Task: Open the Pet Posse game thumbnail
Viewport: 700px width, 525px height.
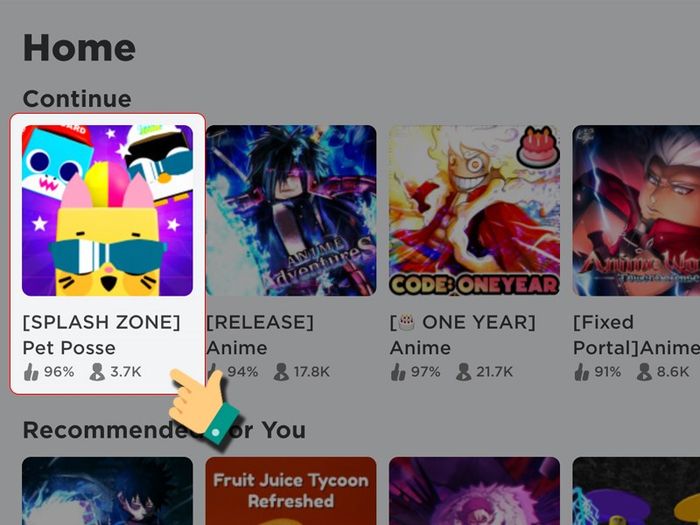Action: (x=108, y=210)
